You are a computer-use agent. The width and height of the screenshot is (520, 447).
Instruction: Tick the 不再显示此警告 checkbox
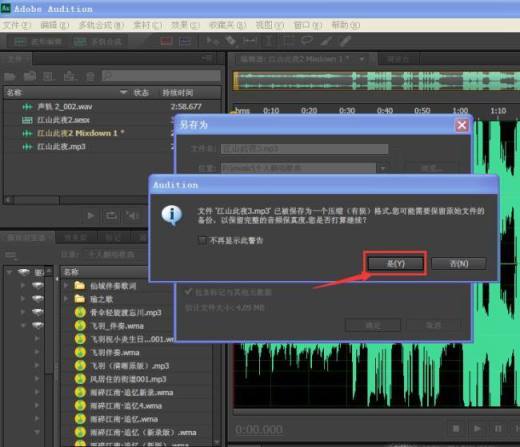point(202,240)
